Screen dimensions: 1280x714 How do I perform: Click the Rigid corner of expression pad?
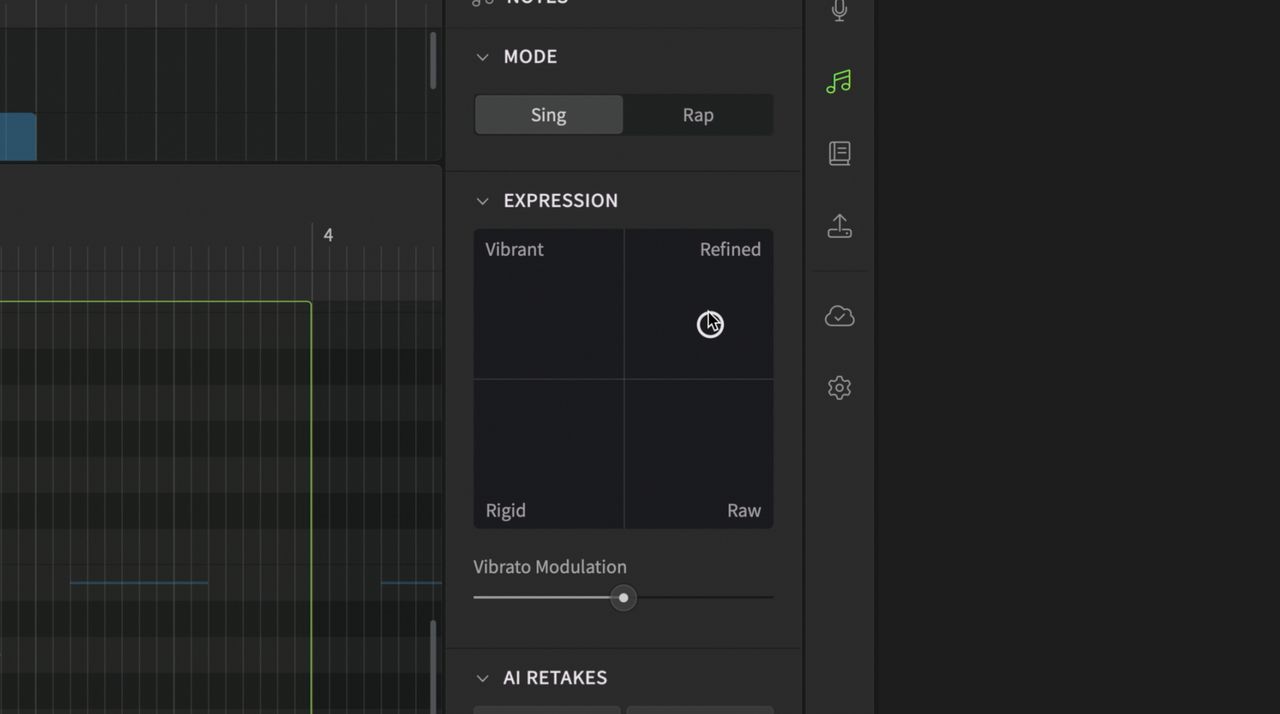[505, 510]
